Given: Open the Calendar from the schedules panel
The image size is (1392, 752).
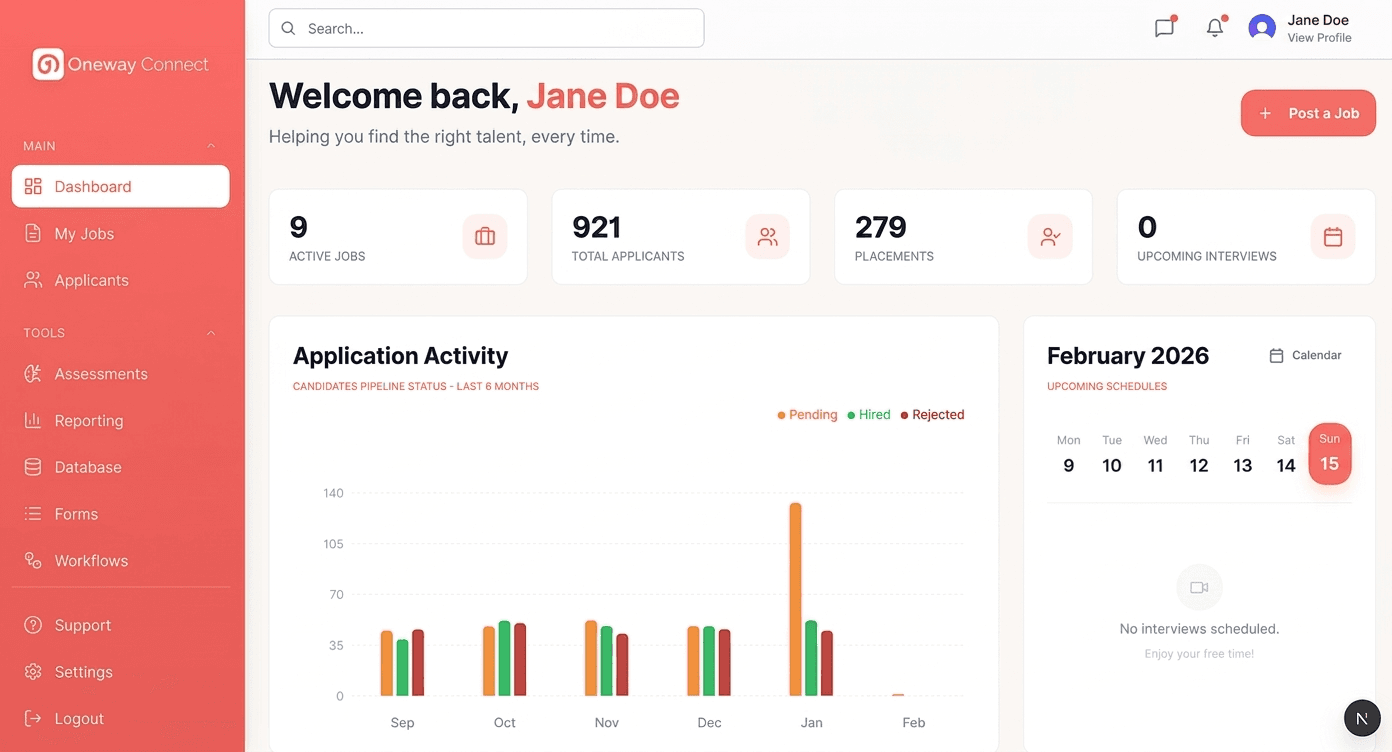Looking at the screenshot, I should tap(1305, 355).
